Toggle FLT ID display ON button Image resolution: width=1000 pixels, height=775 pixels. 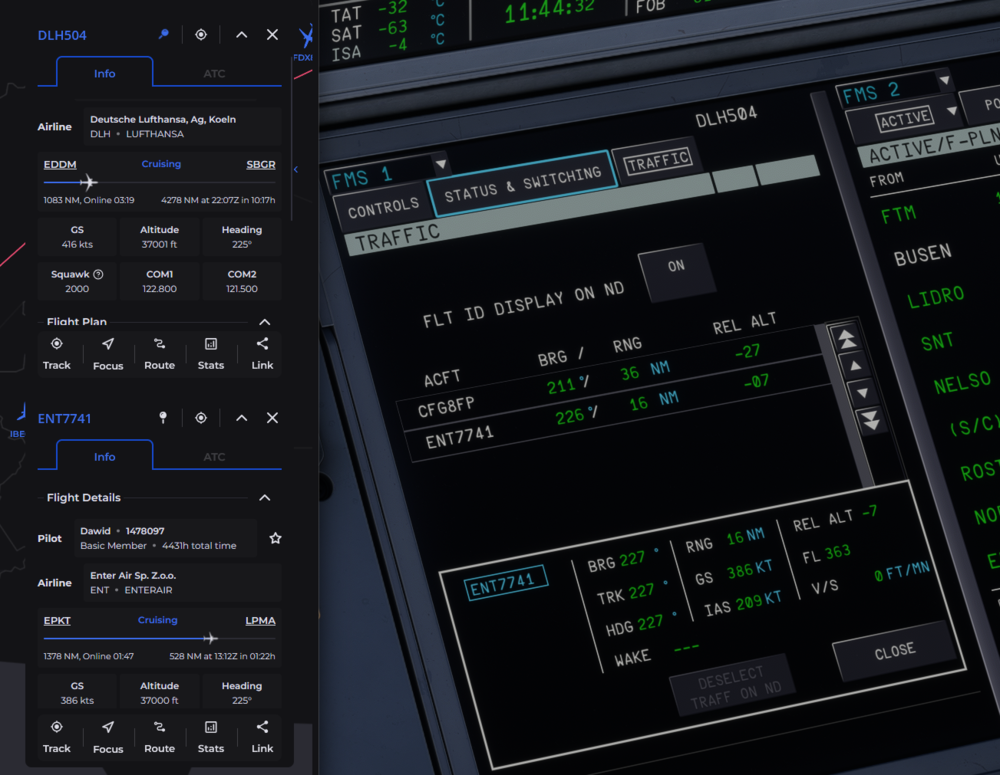(677, 267)
